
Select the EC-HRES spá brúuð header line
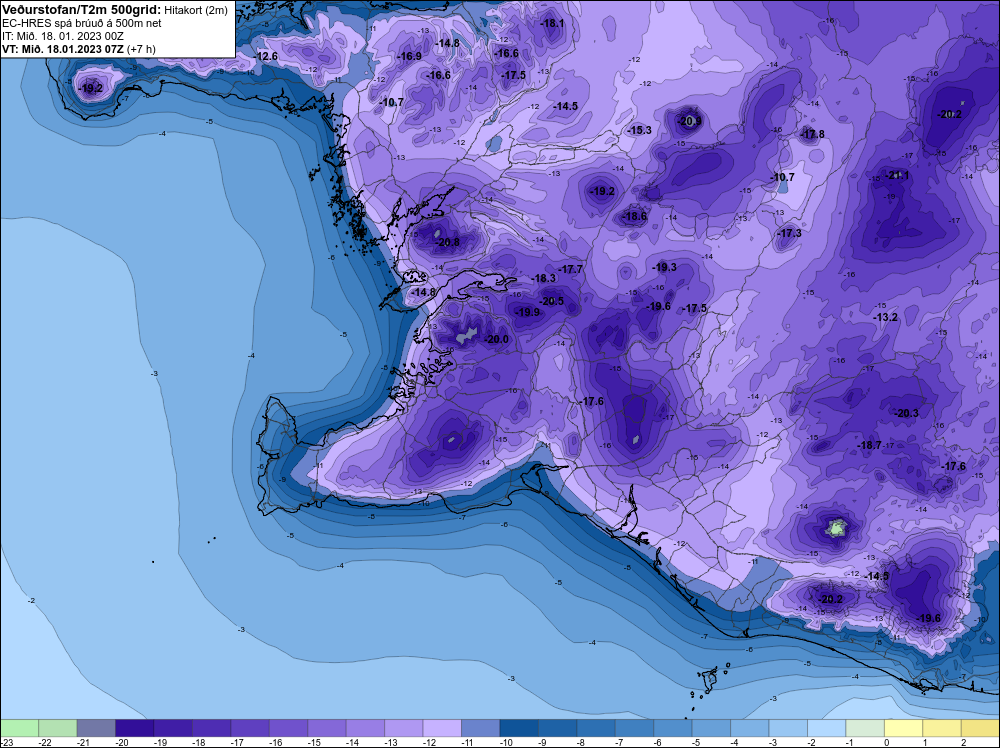(x=82, y=23)
